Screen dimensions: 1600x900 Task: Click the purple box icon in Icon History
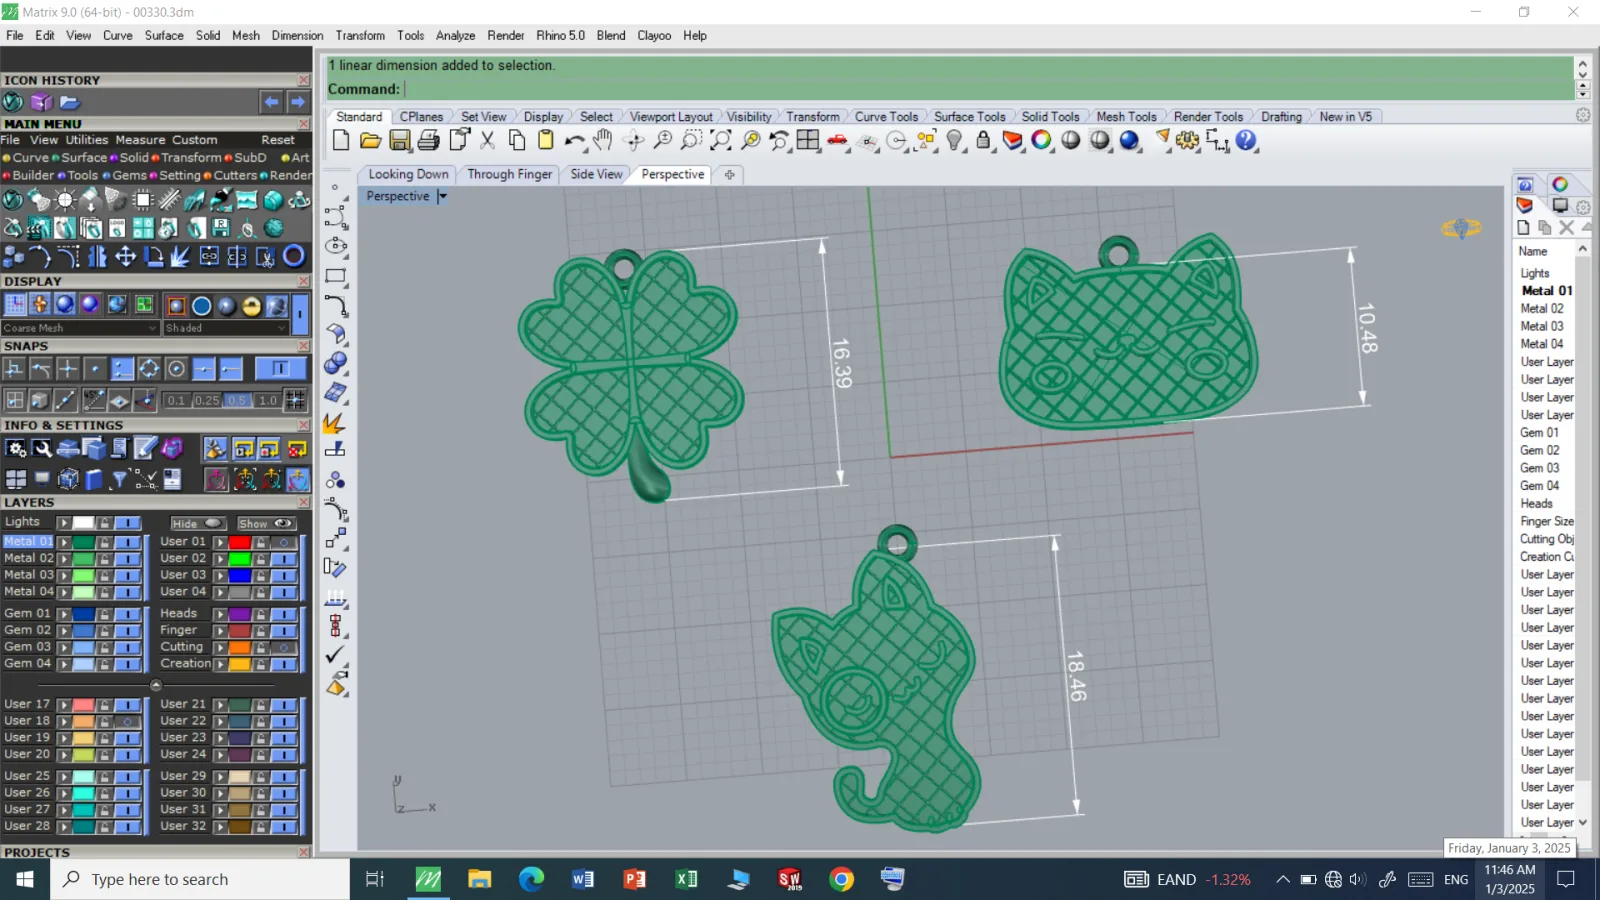click(x=41, y=102)
